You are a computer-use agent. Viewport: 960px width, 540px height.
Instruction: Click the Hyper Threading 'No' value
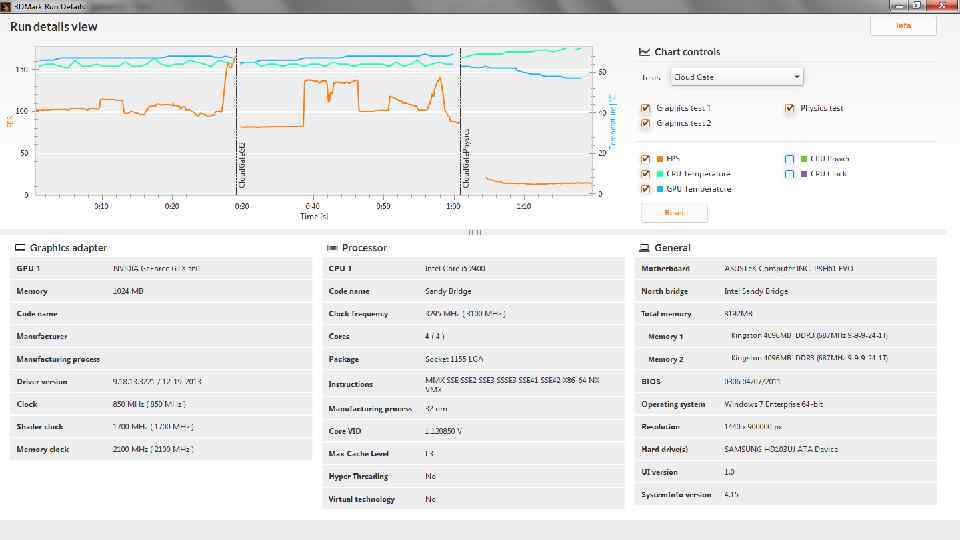coord(430,476)
